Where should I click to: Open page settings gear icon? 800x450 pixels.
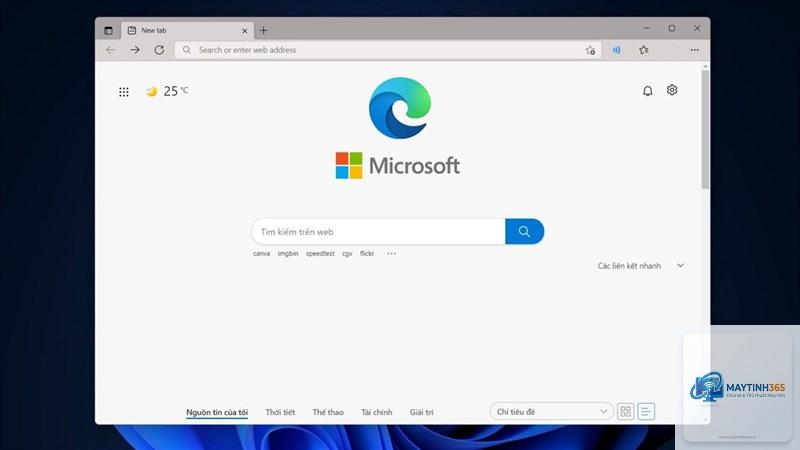click(x=672, y=90)
